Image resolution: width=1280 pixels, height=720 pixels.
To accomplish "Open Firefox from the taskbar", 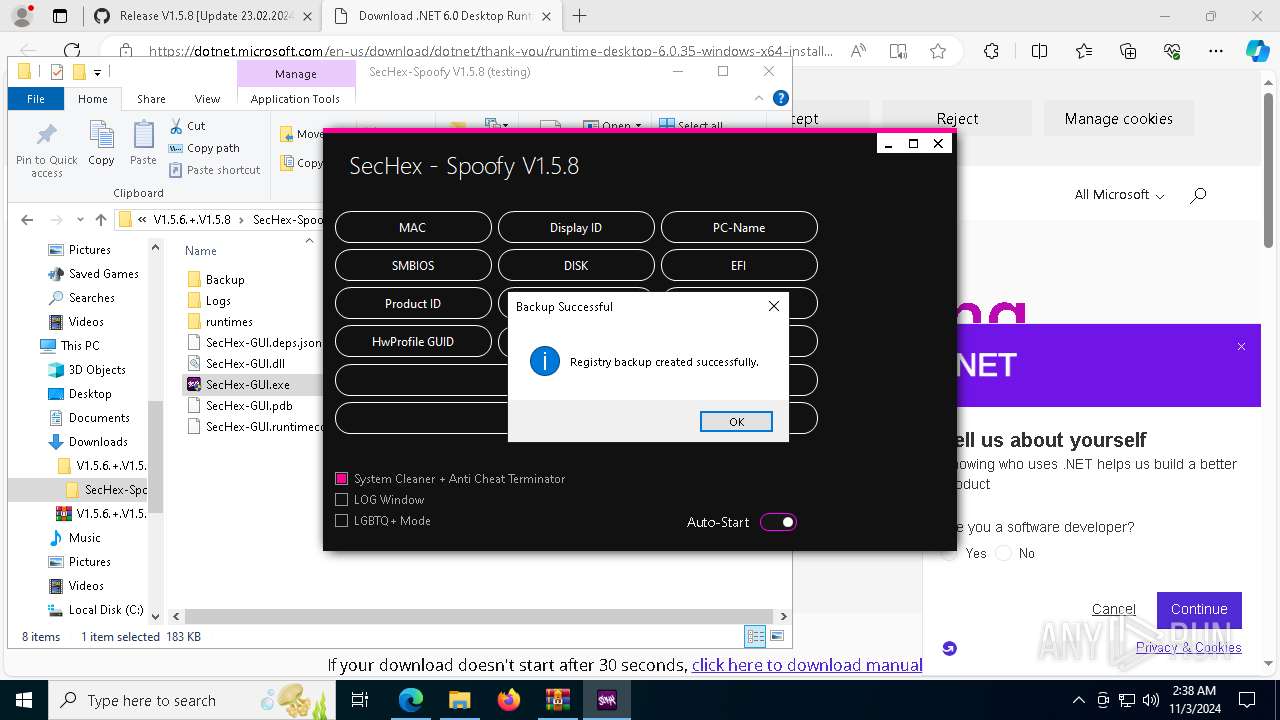I will click(509, 700).
